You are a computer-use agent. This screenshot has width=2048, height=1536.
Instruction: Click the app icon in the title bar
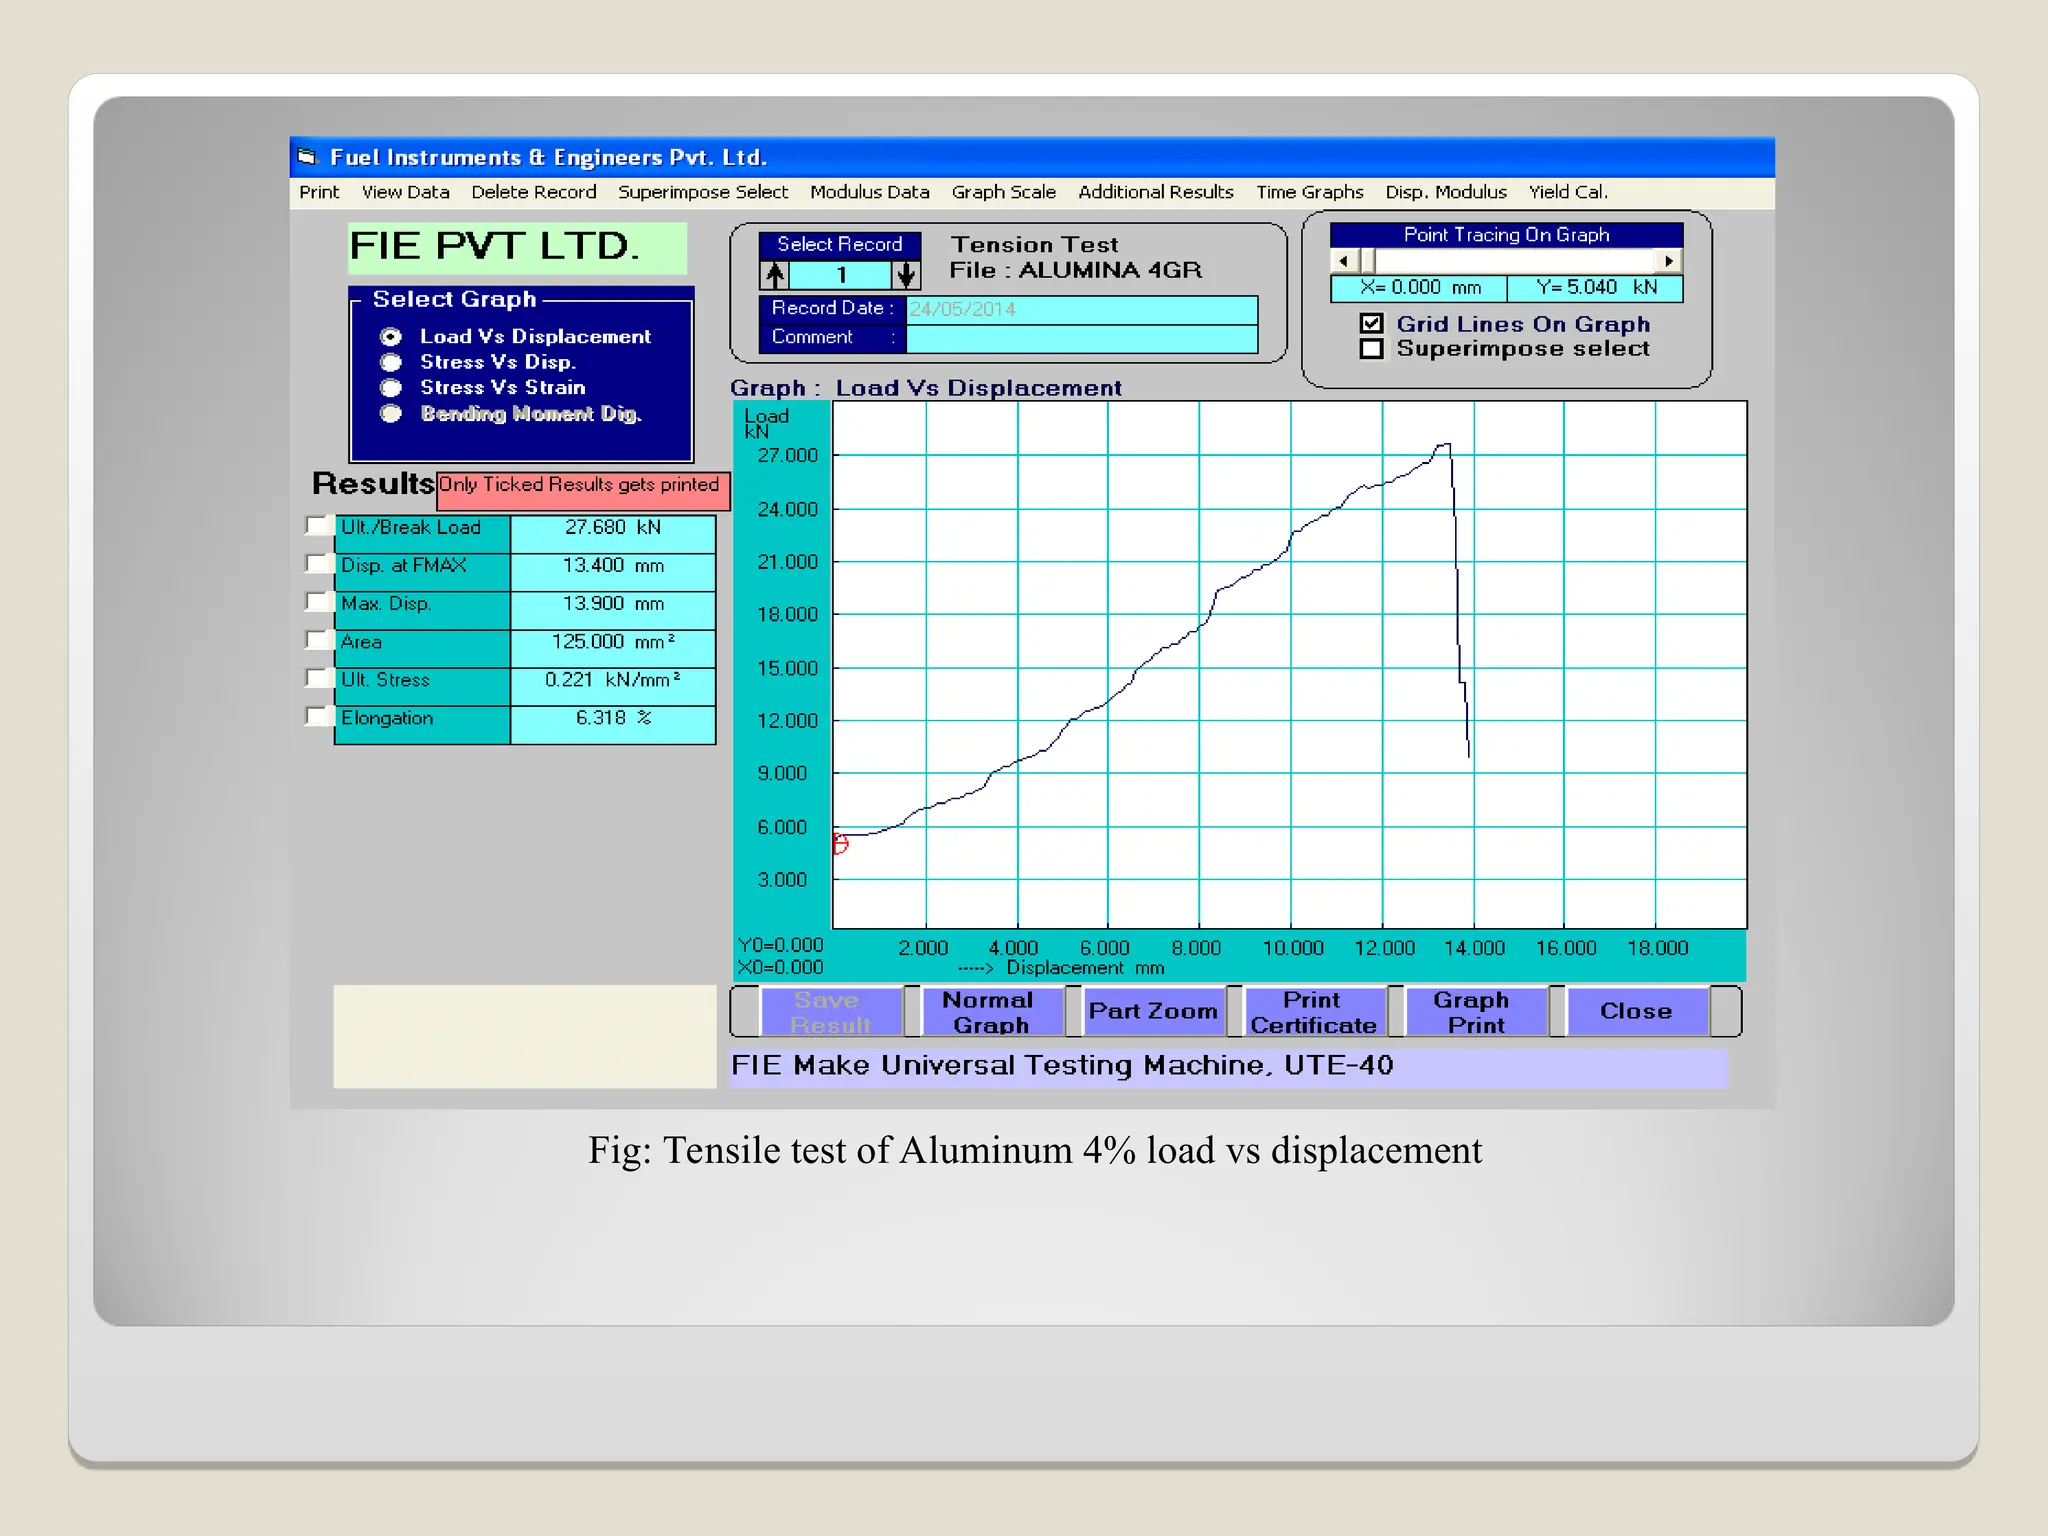click(x=307, y=157)
